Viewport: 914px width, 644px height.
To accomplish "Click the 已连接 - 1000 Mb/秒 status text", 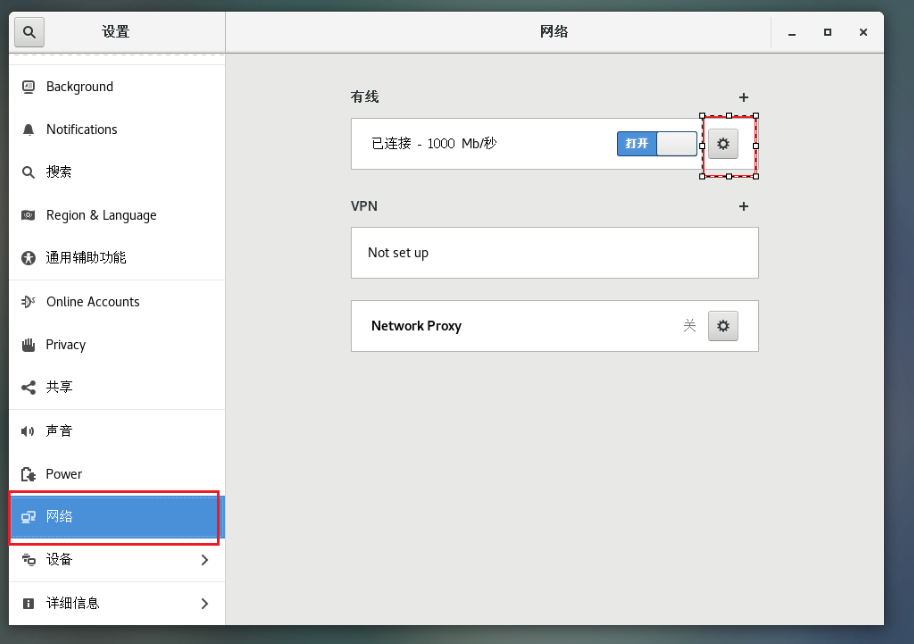I will [434, 143].
